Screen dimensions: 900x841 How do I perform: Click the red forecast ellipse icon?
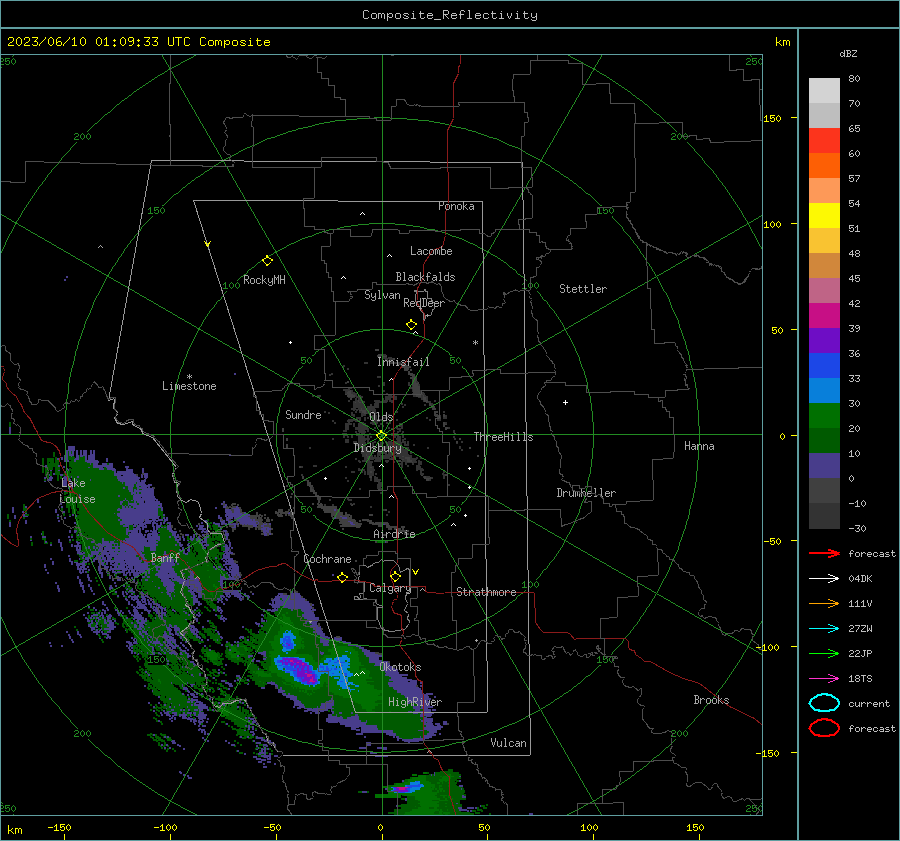(x=824, y=728)
